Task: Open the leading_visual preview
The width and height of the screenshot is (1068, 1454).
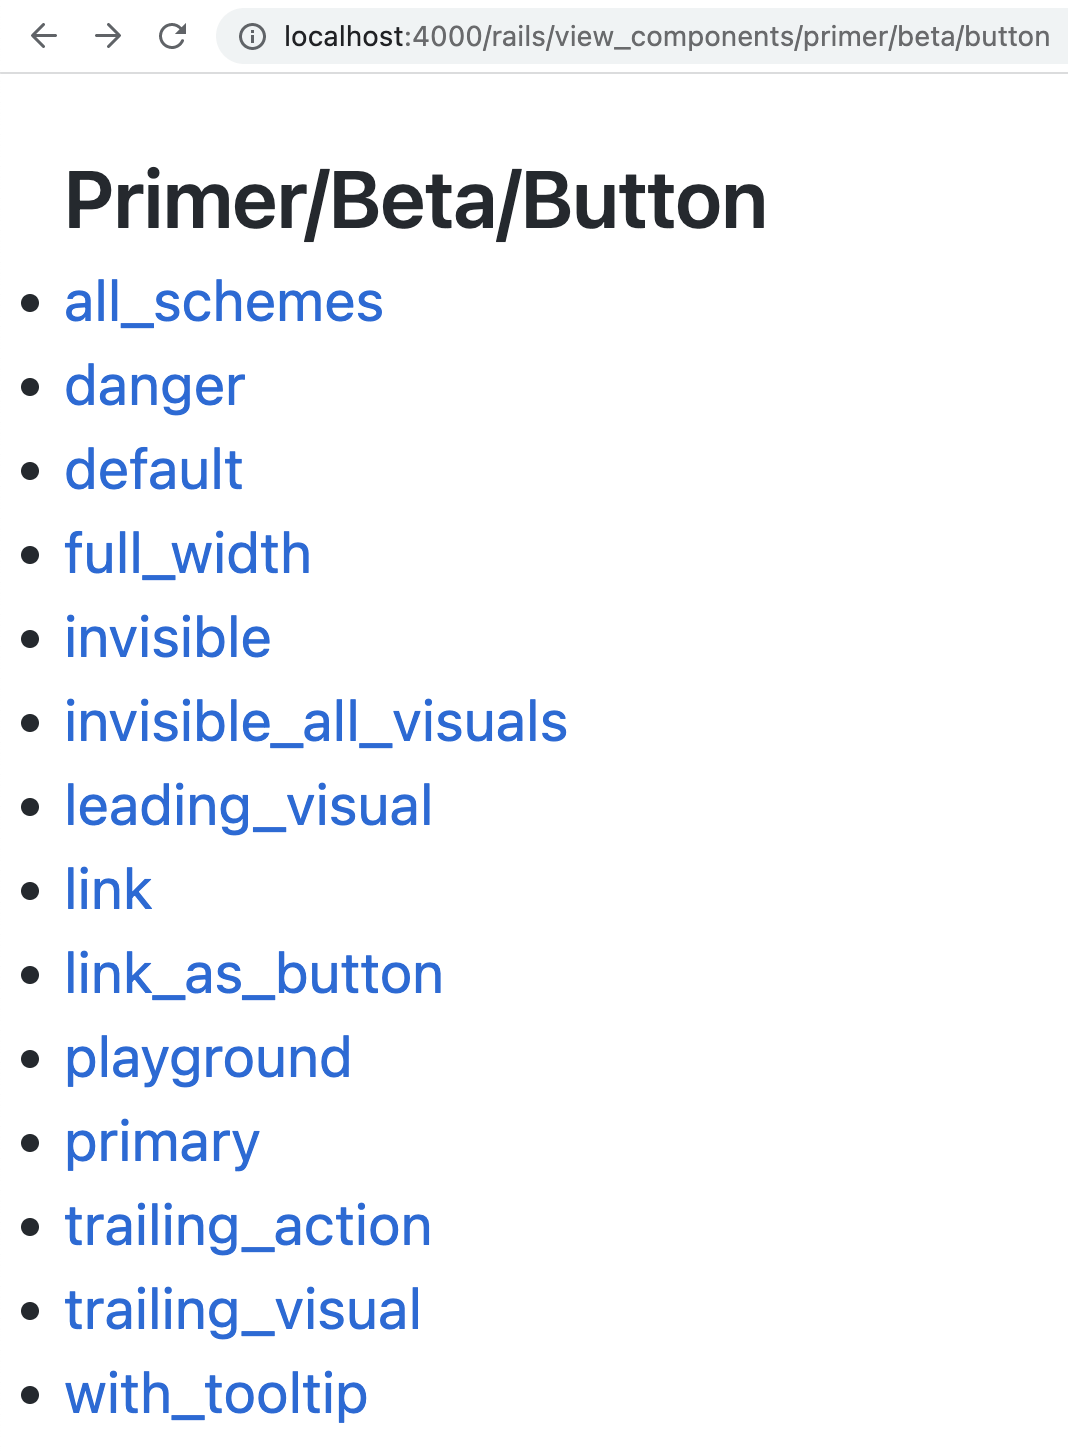Action: click(249, 806)
